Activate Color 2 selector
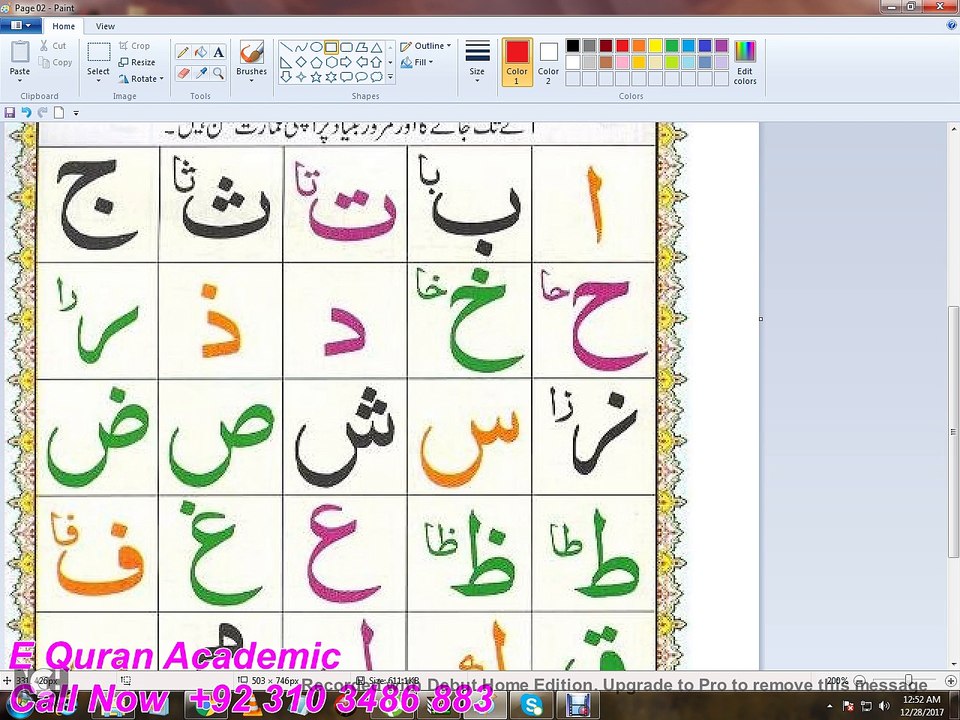The width and height of the screenshot is (960, 720). pos(548,62)
